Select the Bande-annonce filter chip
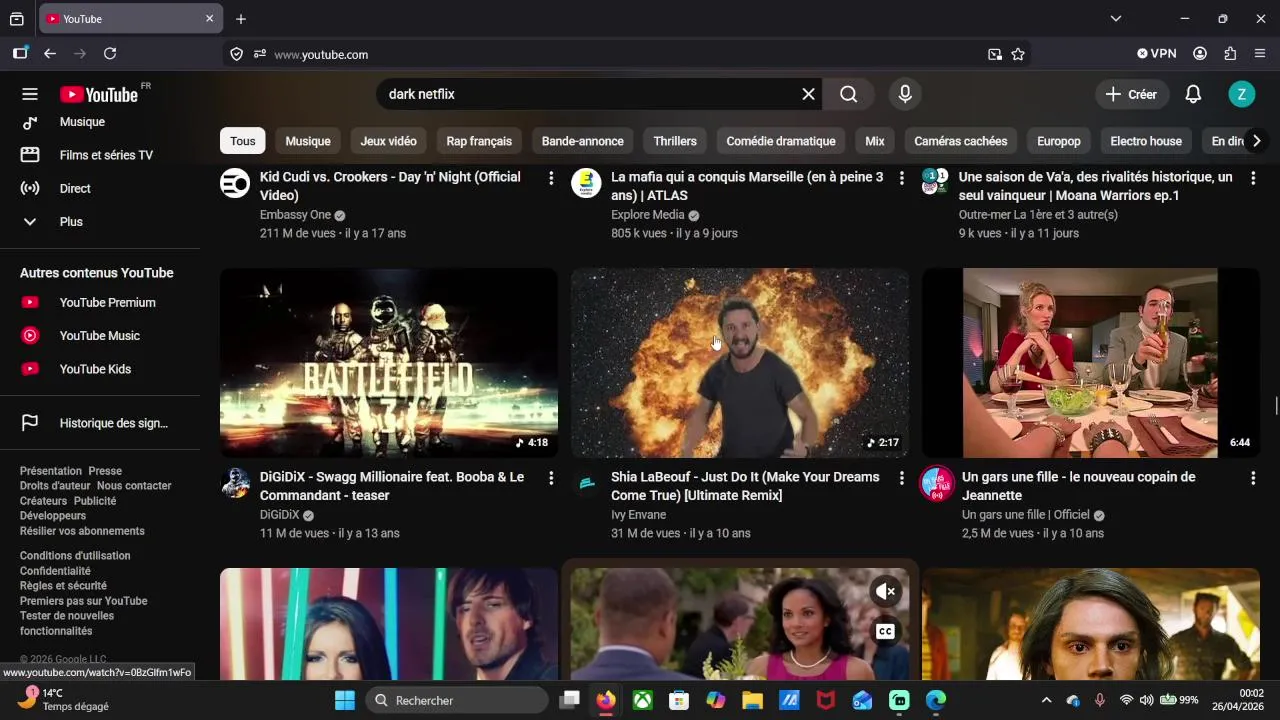This screenshot has height=720, width=1280. 583,141
